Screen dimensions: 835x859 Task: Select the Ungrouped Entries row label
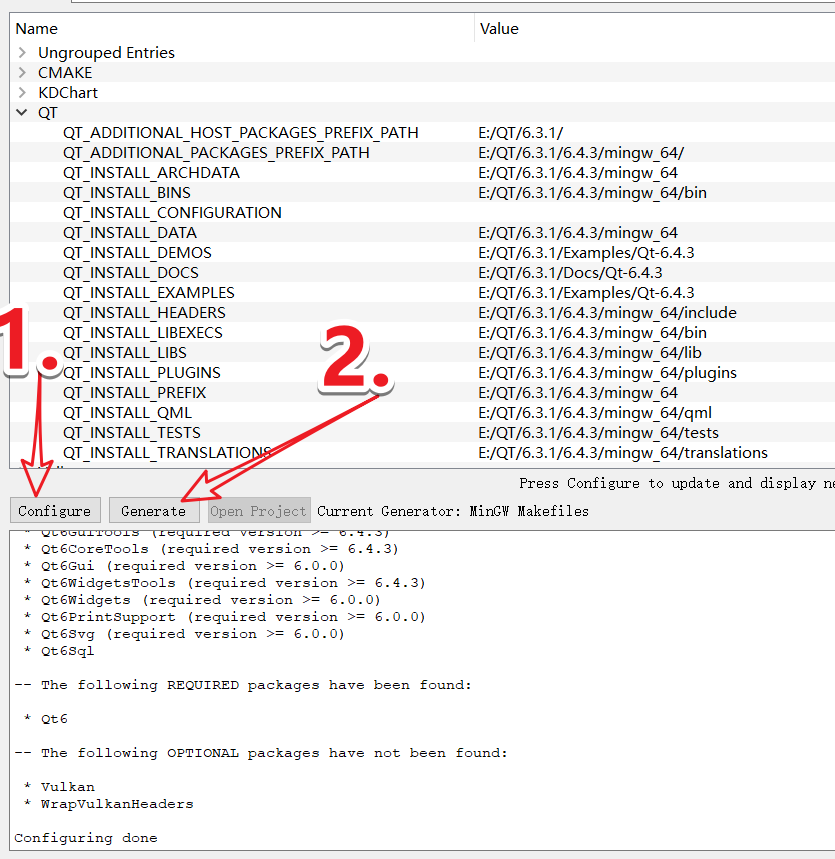click(x=106, y=53)
